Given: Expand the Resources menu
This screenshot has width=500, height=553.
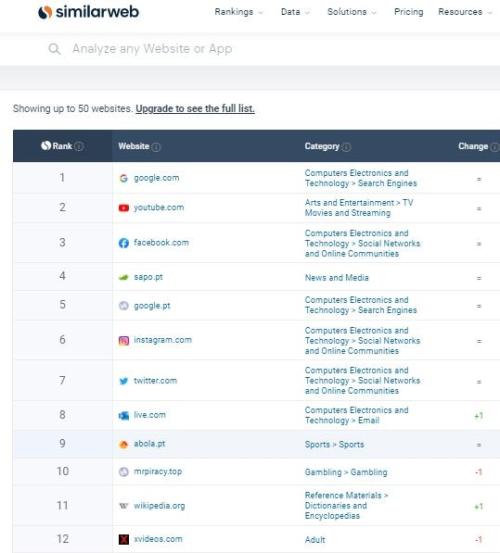Looking at the screenshot, I should [x=465, y=12].
